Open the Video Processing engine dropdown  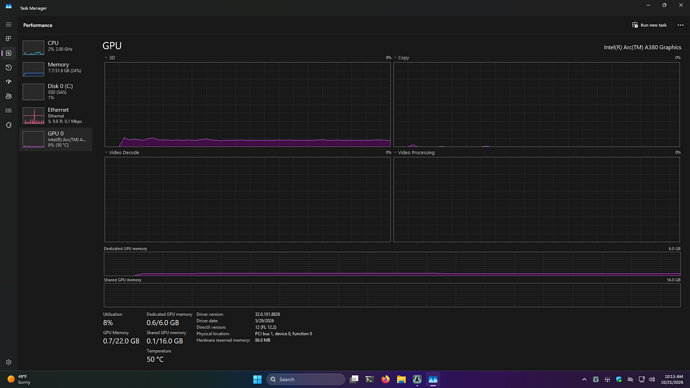pyautogui.click(x=414, y=153)
